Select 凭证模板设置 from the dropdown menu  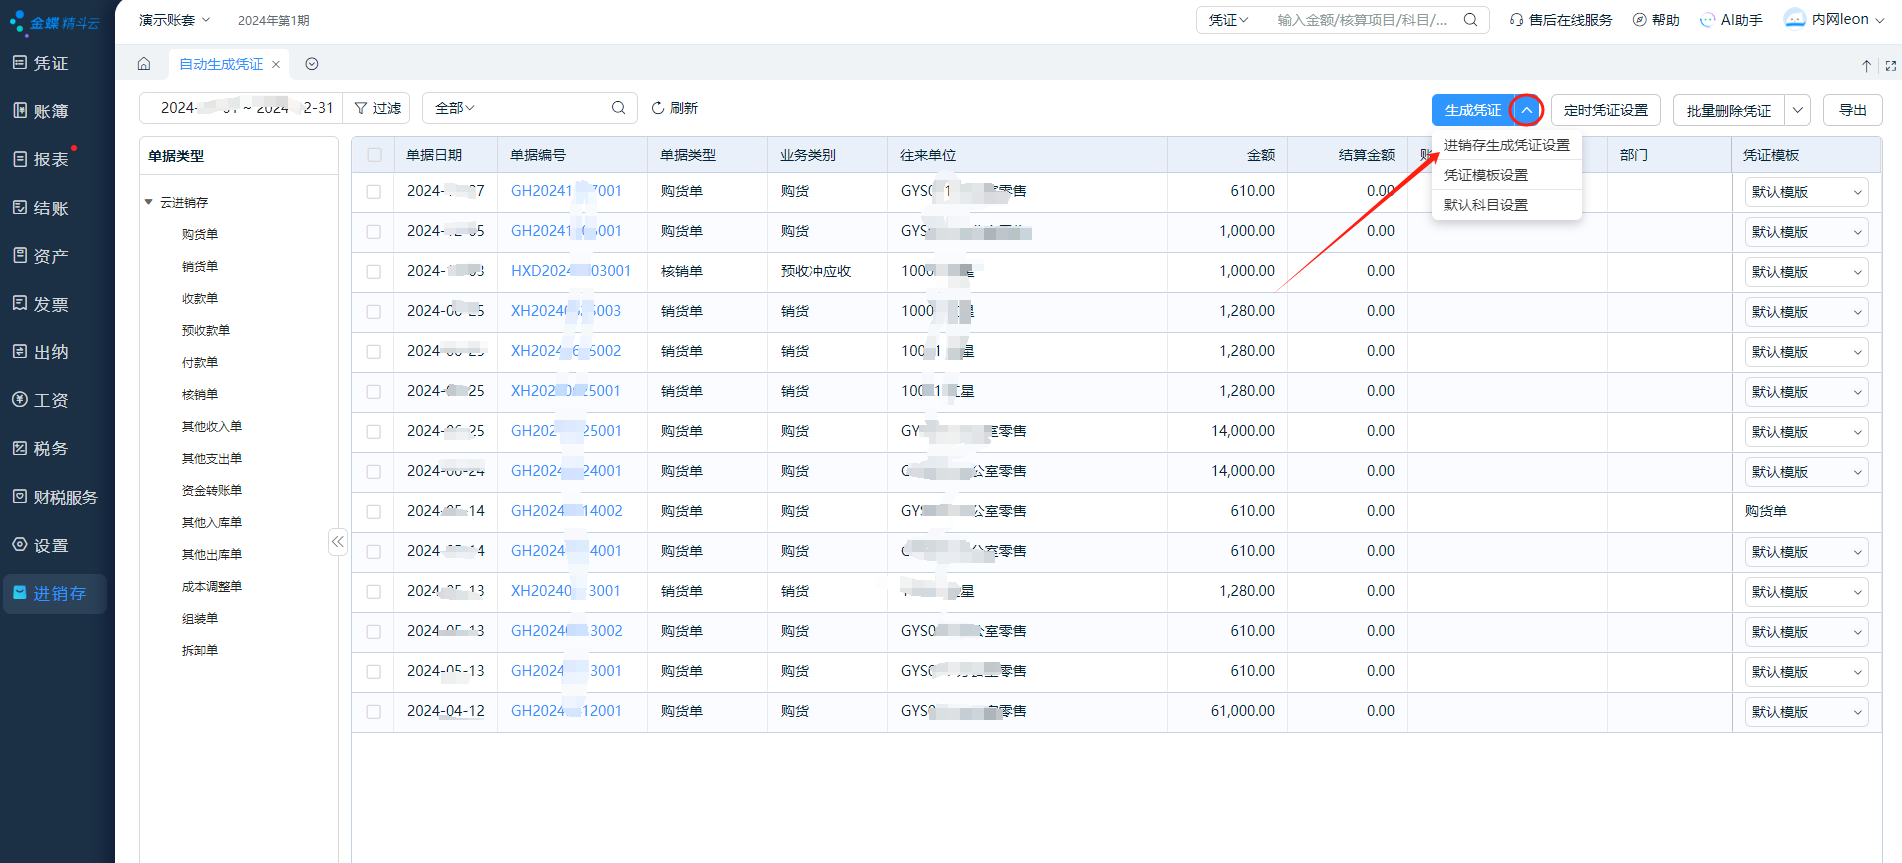tap(1485, 175)
